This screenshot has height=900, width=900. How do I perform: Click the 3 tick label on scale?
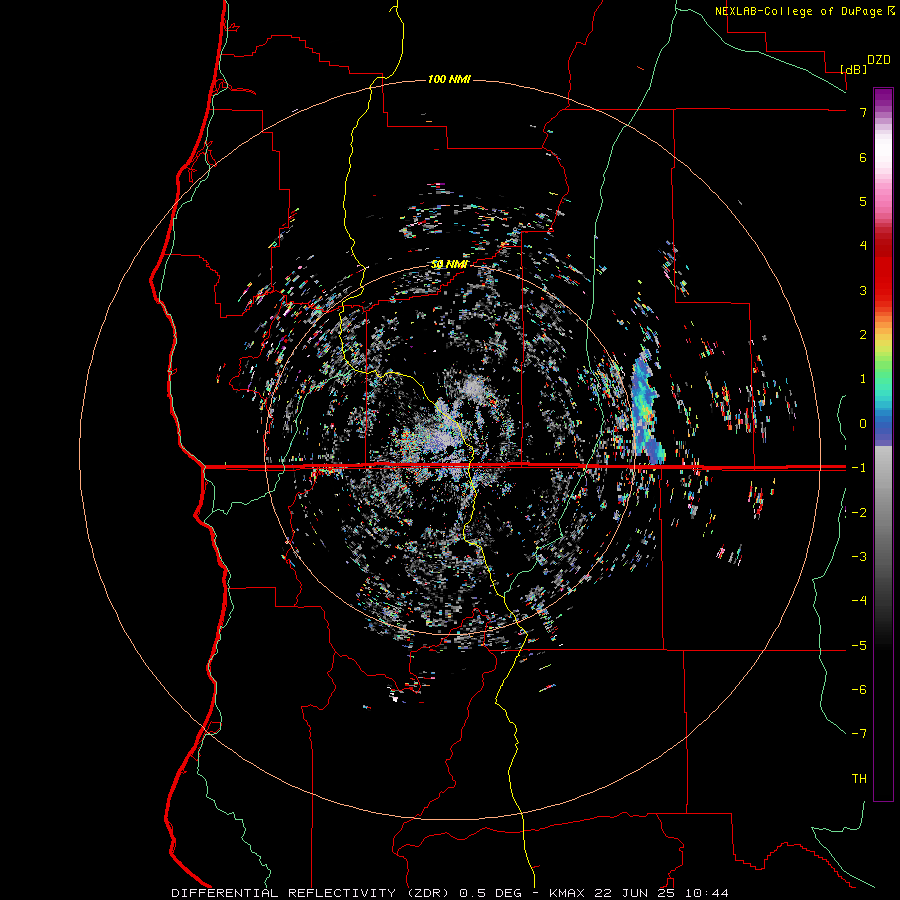(x=863, y=290)
